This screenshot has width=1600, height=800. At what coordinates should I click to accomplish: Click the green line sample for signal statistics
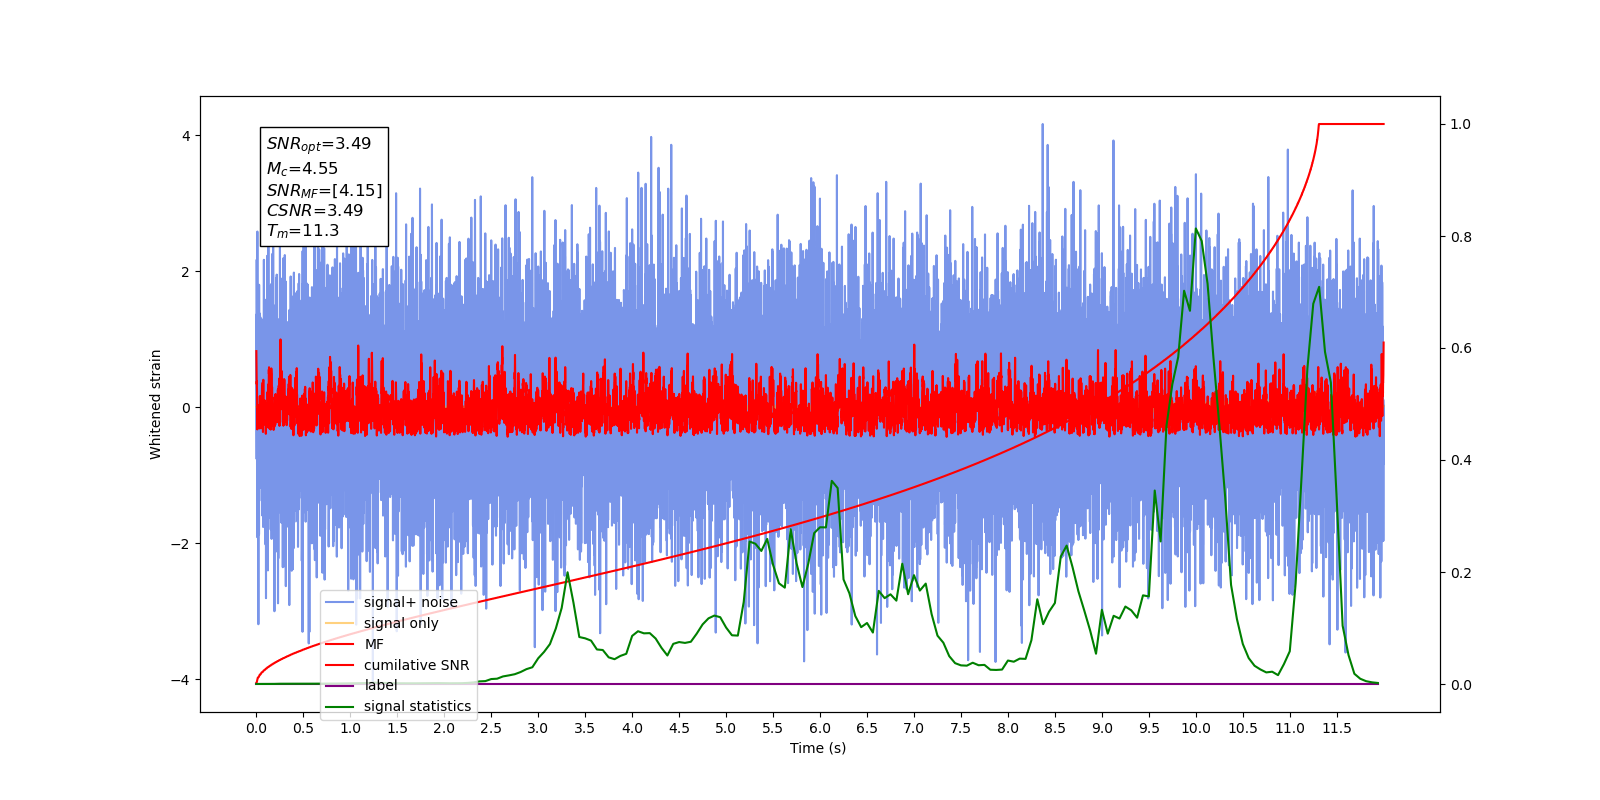tap(340, 706)
